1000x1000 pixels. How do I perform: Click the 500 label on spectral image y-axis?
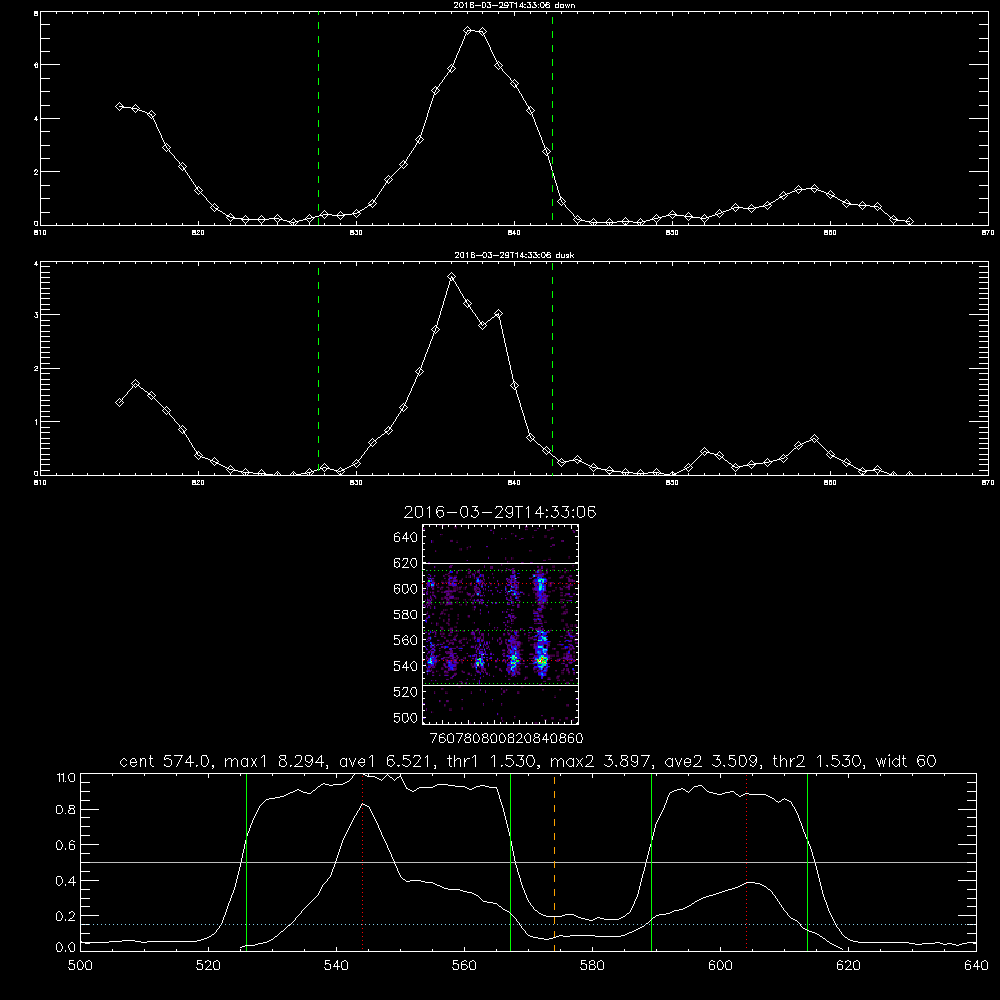406,717
